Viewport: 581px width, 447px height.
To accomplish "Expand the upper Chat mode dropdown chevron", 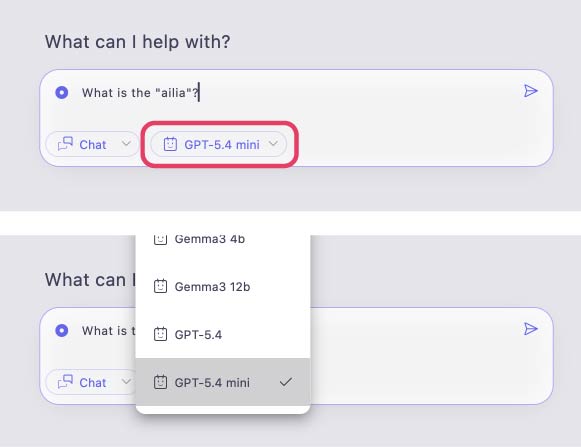I will 126,143.
